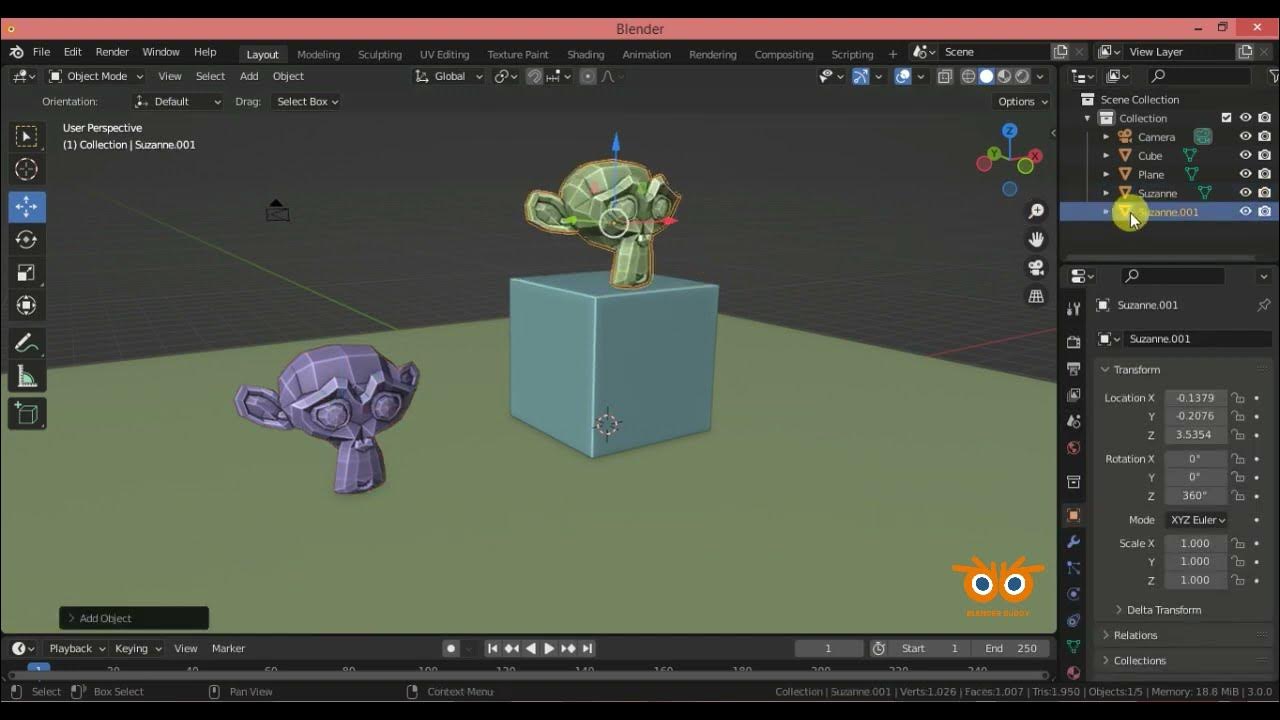The width and height of the screenshot is (1280, 720).
Task: Activate the Transform tool
Action: point(27,306)
